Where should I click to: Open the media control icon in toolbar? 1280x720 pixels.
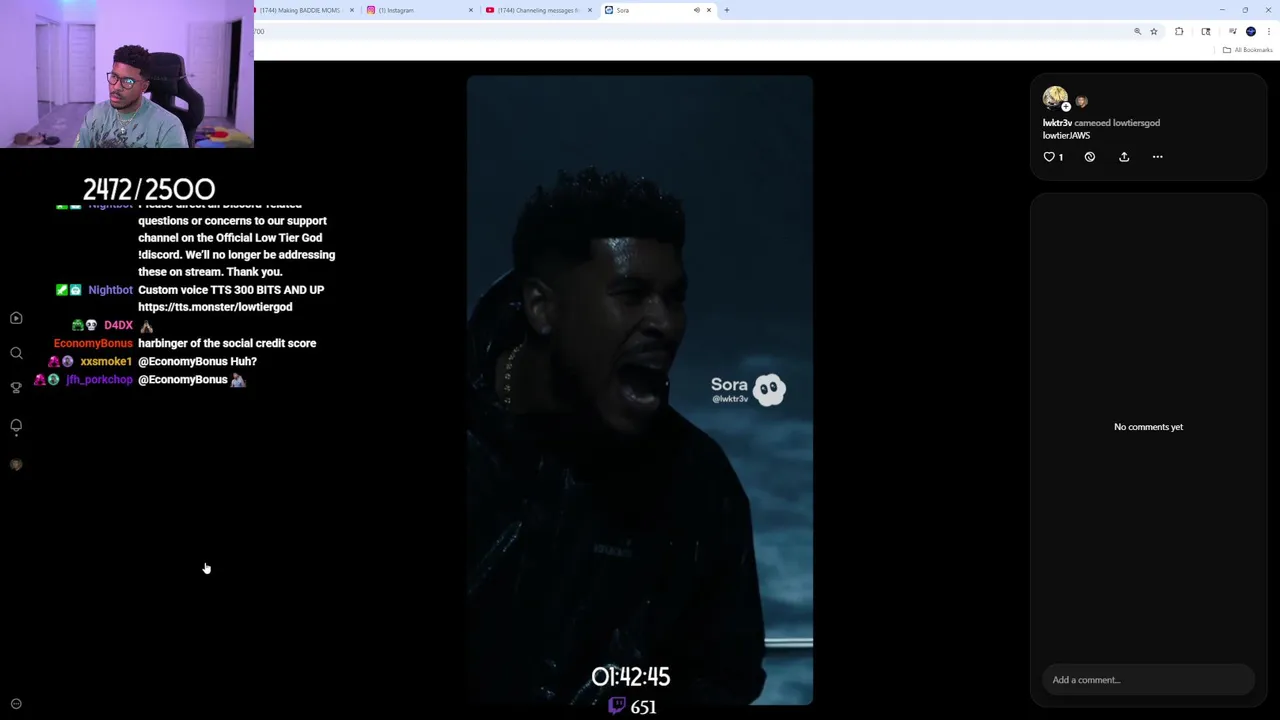coord(1233,32)
